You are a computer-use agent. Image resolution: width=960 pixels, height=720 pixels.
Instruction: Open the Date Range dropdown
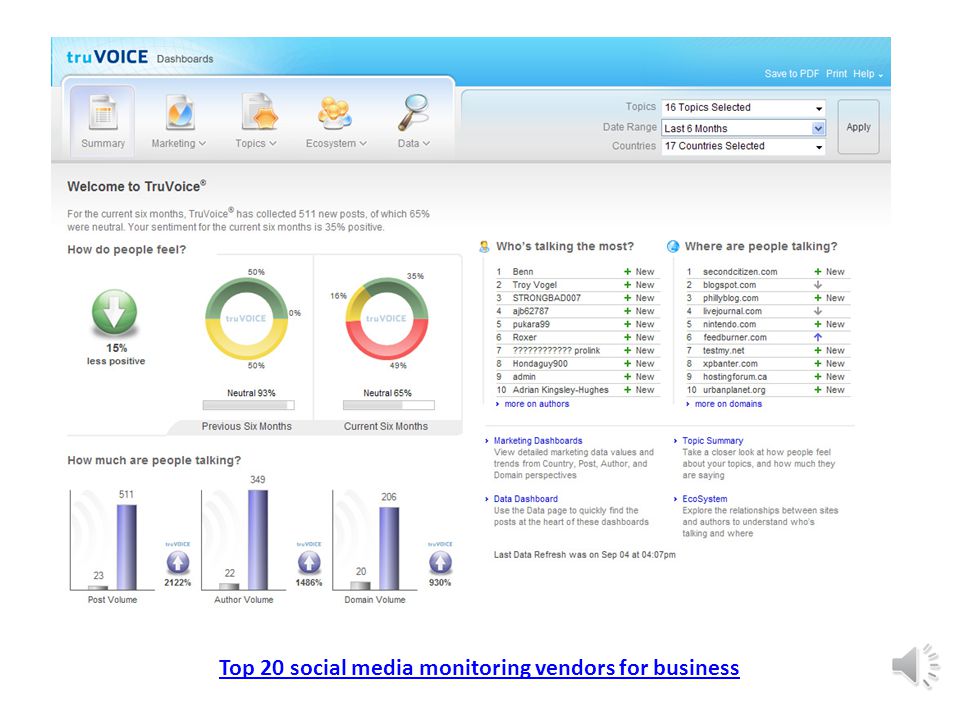pos(743,128)
